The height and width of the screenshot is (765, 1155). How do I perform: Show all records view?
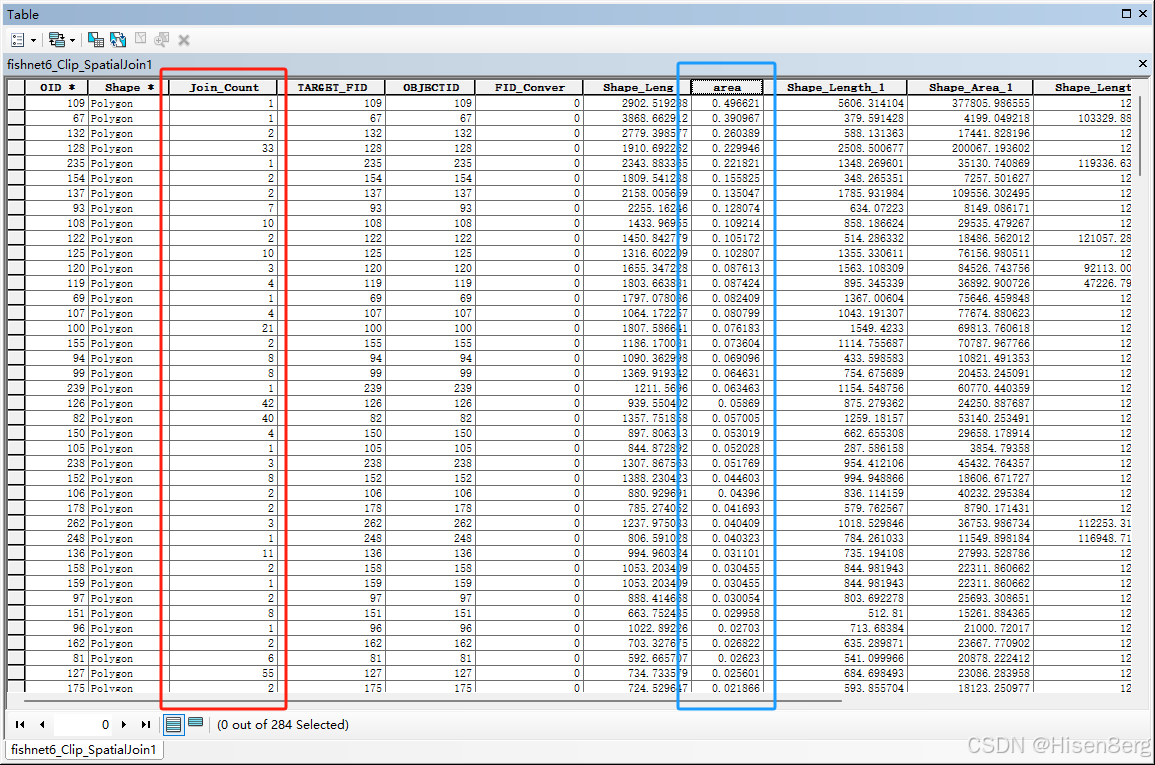173,725
